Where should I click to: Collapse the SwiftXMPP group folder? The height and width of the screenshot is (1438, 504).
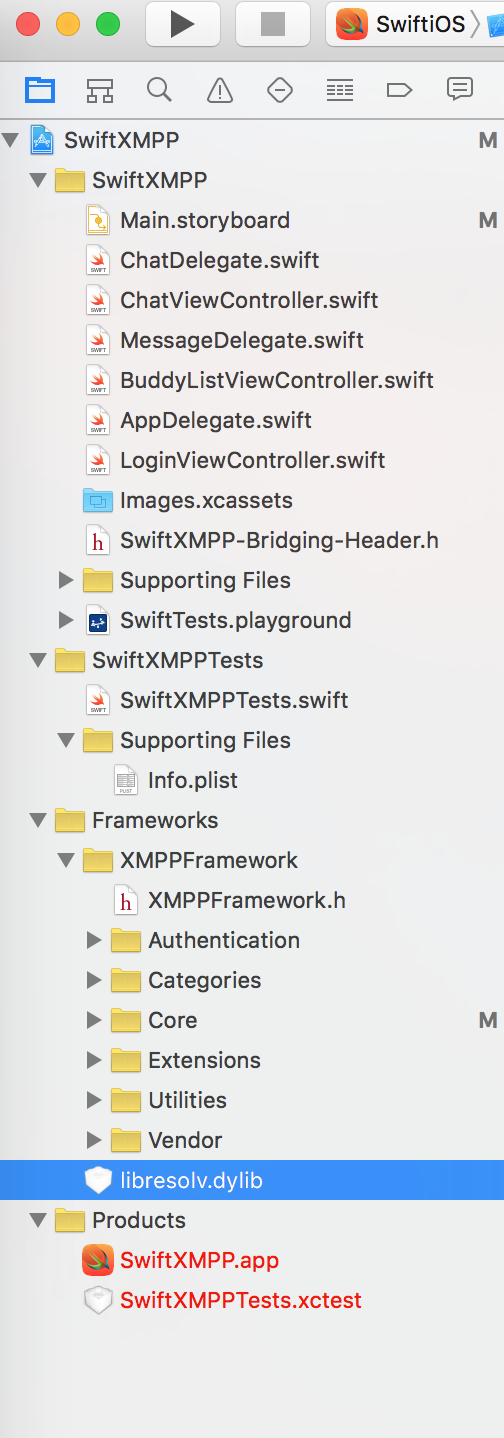[x=39, y=180]
